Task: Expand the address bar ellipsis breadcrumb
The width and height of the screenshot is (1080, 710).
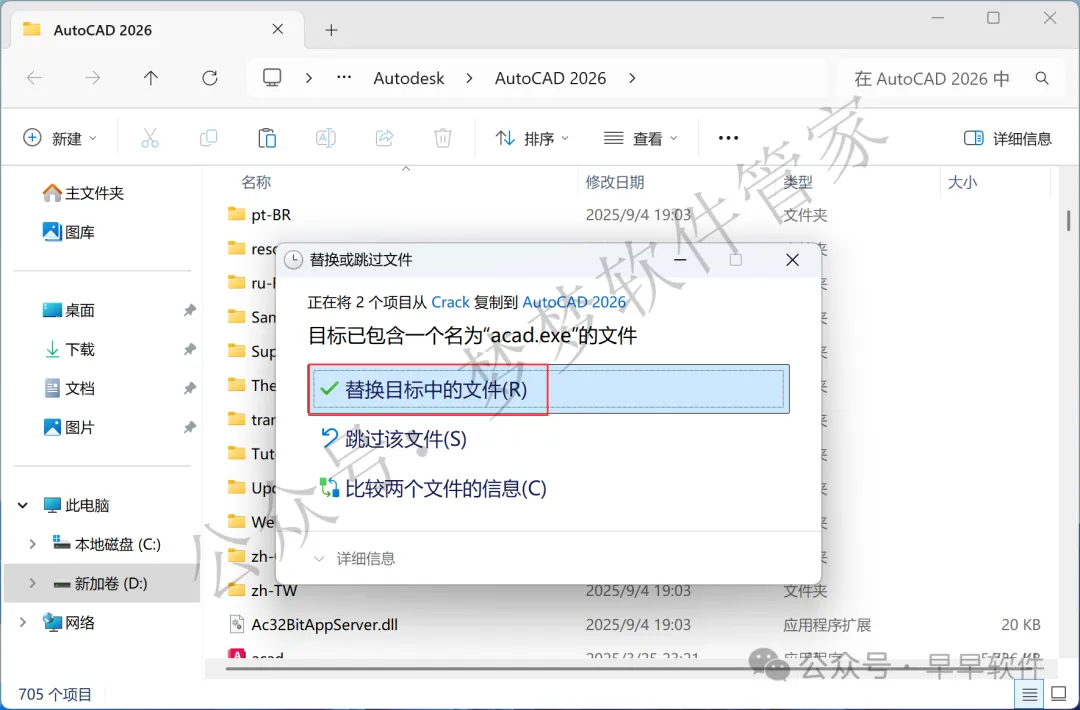Action: [x=344, y=78]
